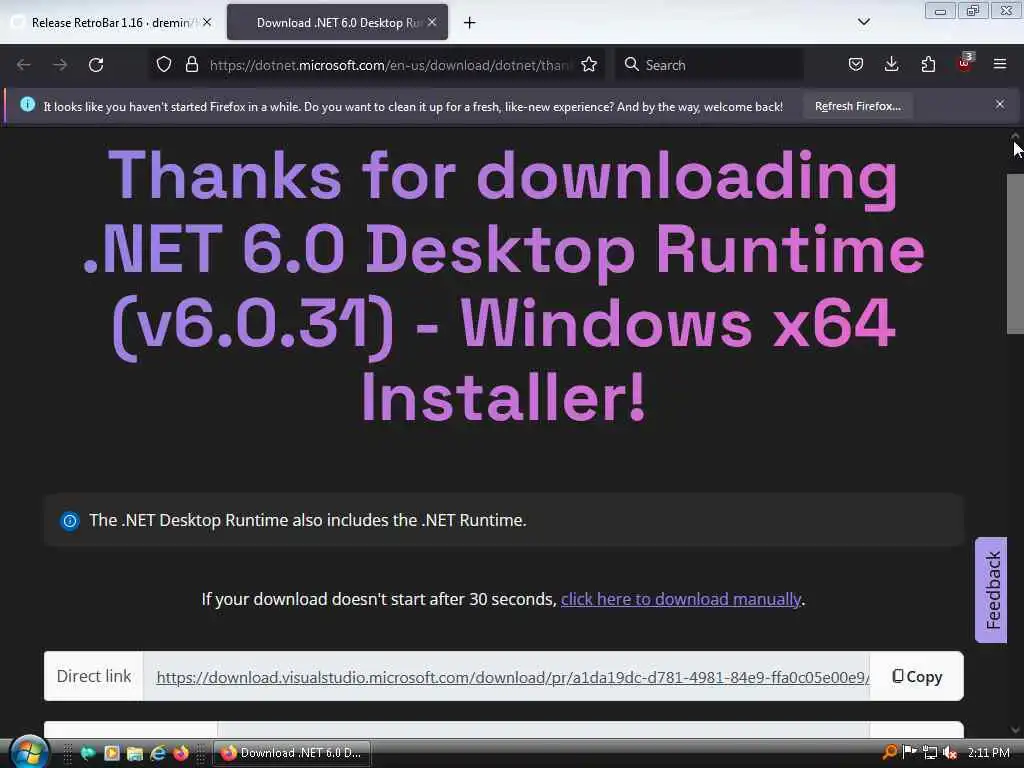Click the download manually link
1024x768 pixels.
(x=680, y=600)
